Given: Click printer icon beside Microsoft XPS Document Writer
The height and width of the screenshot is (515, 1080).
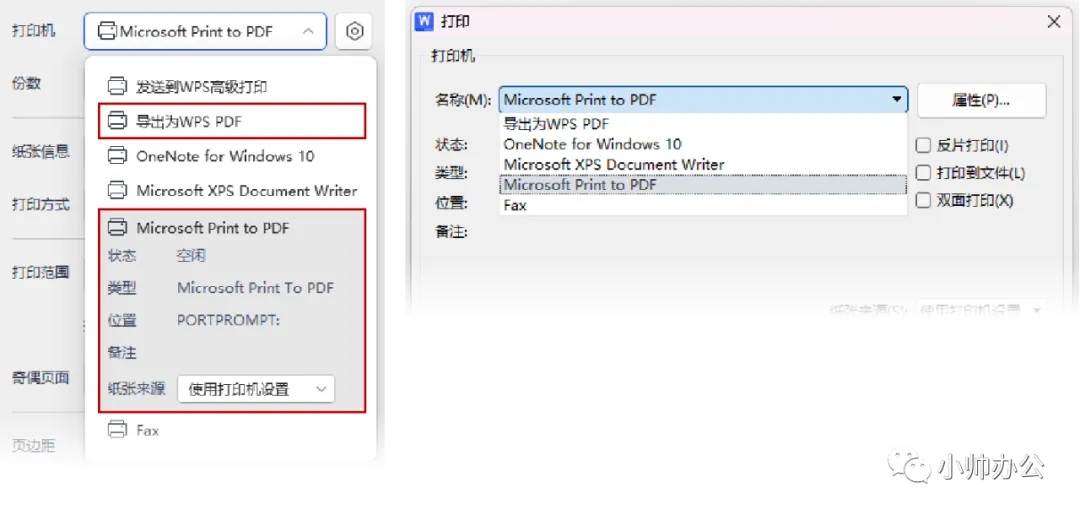Looking at the screenshot, I should tap(118, 190).
